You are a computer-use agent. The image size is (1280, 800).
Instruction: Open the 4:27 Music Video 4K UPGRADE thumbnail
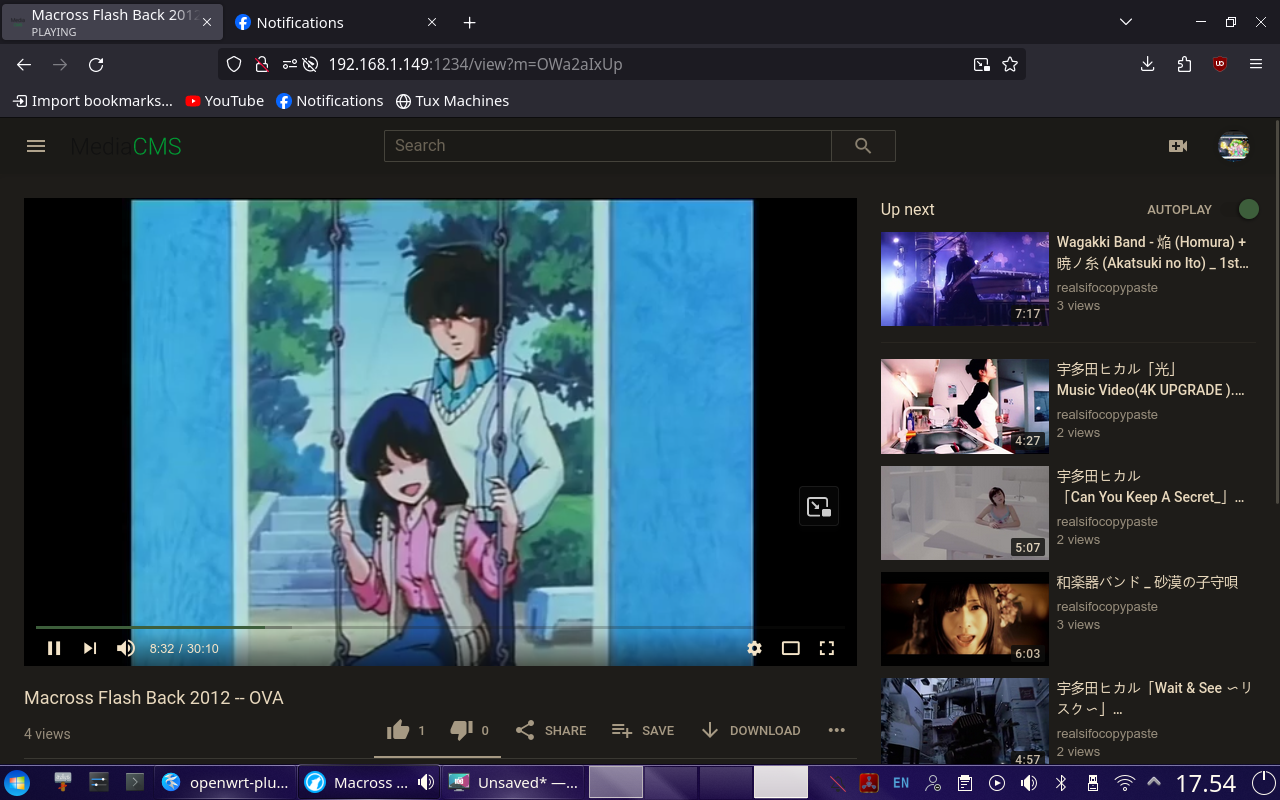point(965,406)
